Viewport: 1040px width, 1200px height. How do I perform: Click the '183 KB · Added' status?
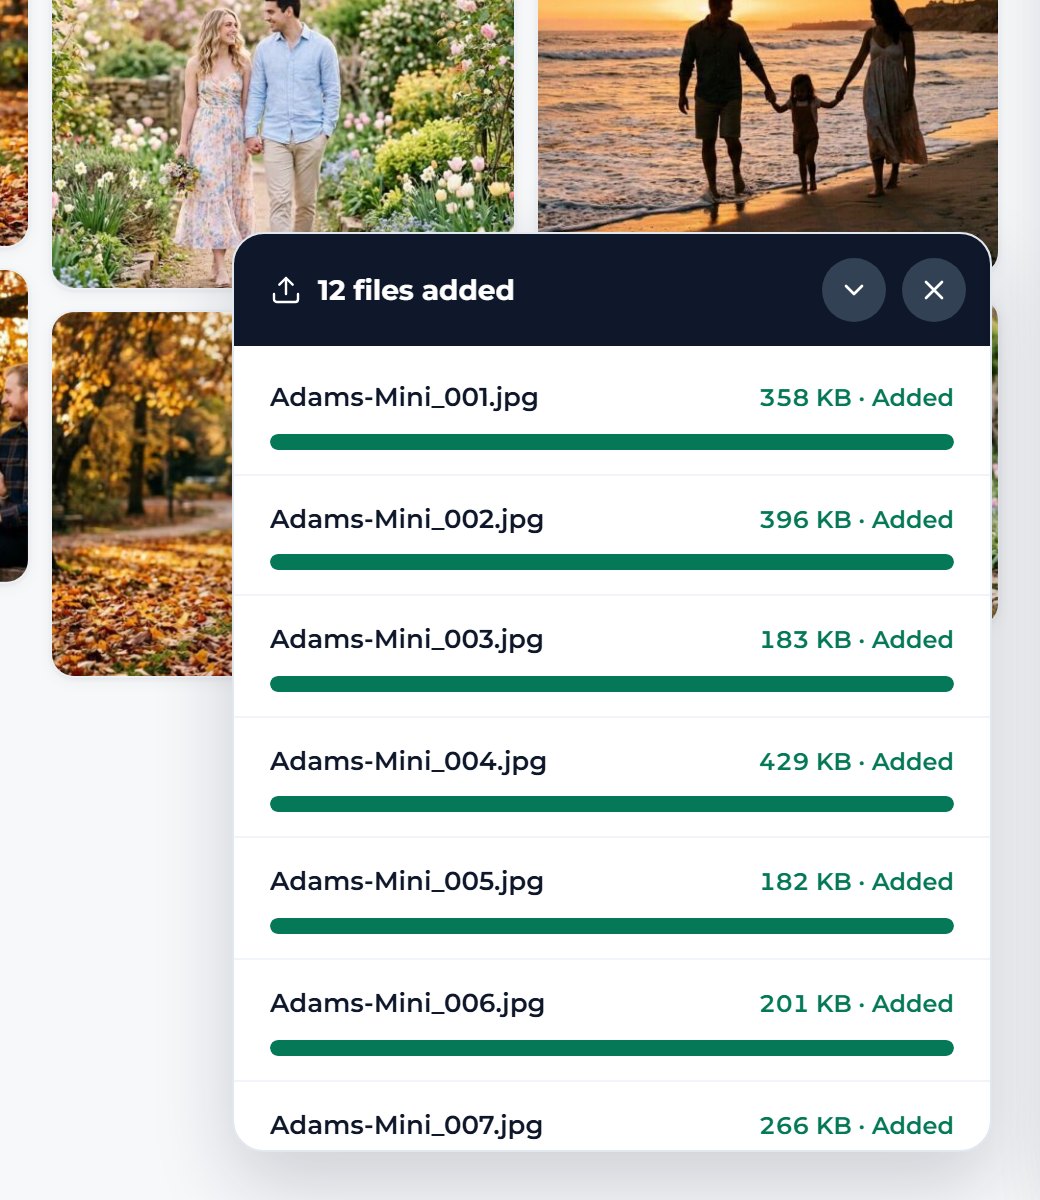pos(856,640)
